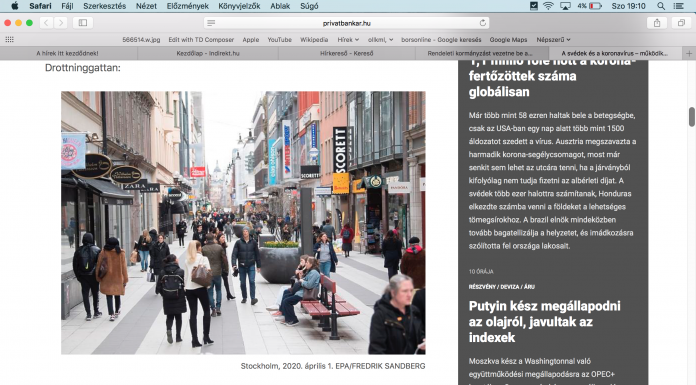Toggle Reader view icon in address bar
Image resolution: width=696 pixels, height=385 pixels.
(211, 23)
